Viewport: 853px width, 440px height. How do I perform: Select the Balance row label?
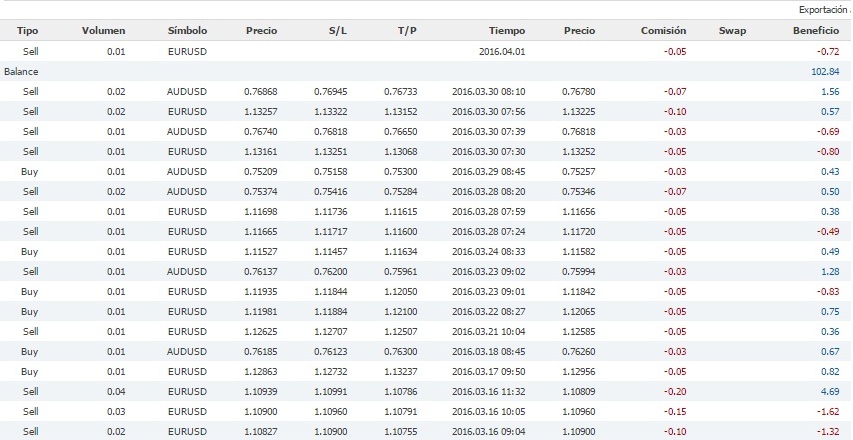(x=20, y=72)
